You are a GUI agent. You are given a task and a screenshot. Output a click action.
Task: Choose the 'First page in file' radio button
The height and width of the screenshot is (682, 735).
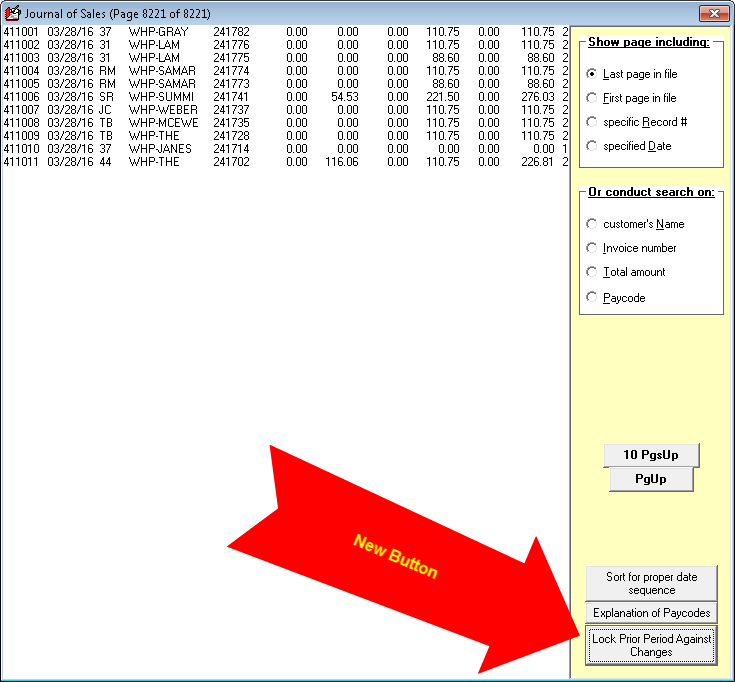tap(592, 98)
